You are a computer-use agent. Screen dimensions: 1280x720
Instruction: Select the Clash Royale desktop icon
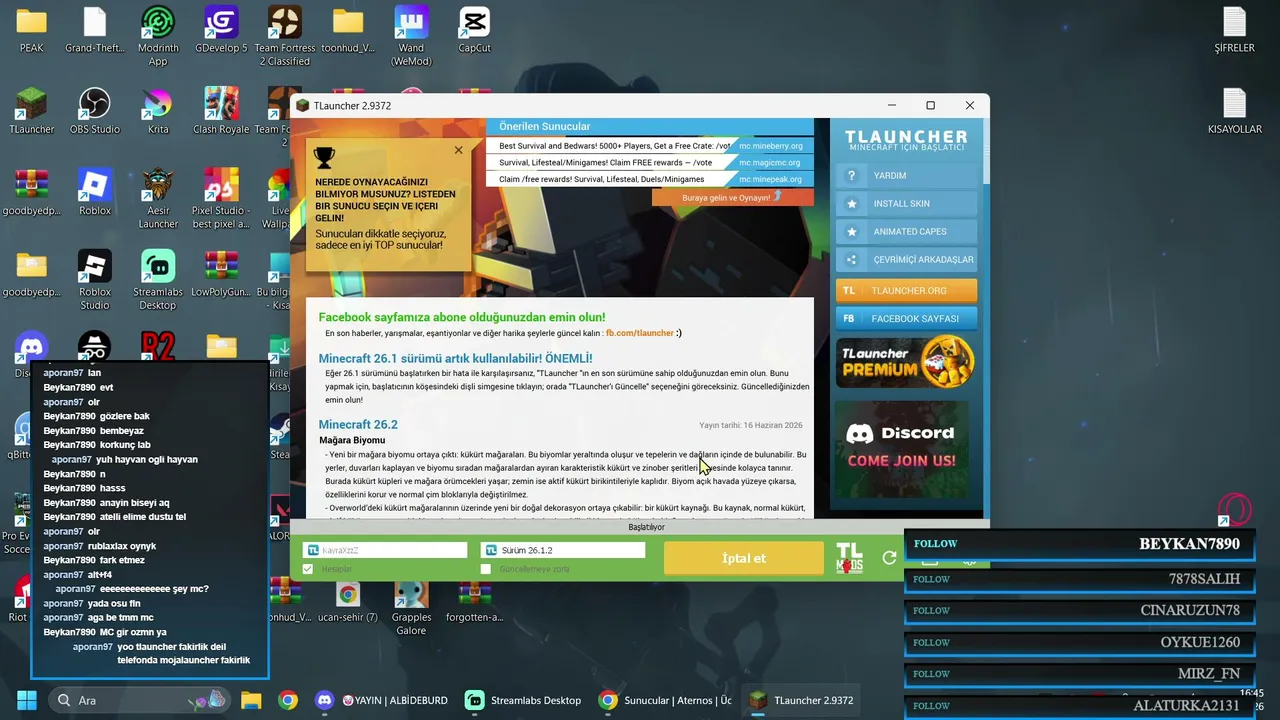click(221, 111)
